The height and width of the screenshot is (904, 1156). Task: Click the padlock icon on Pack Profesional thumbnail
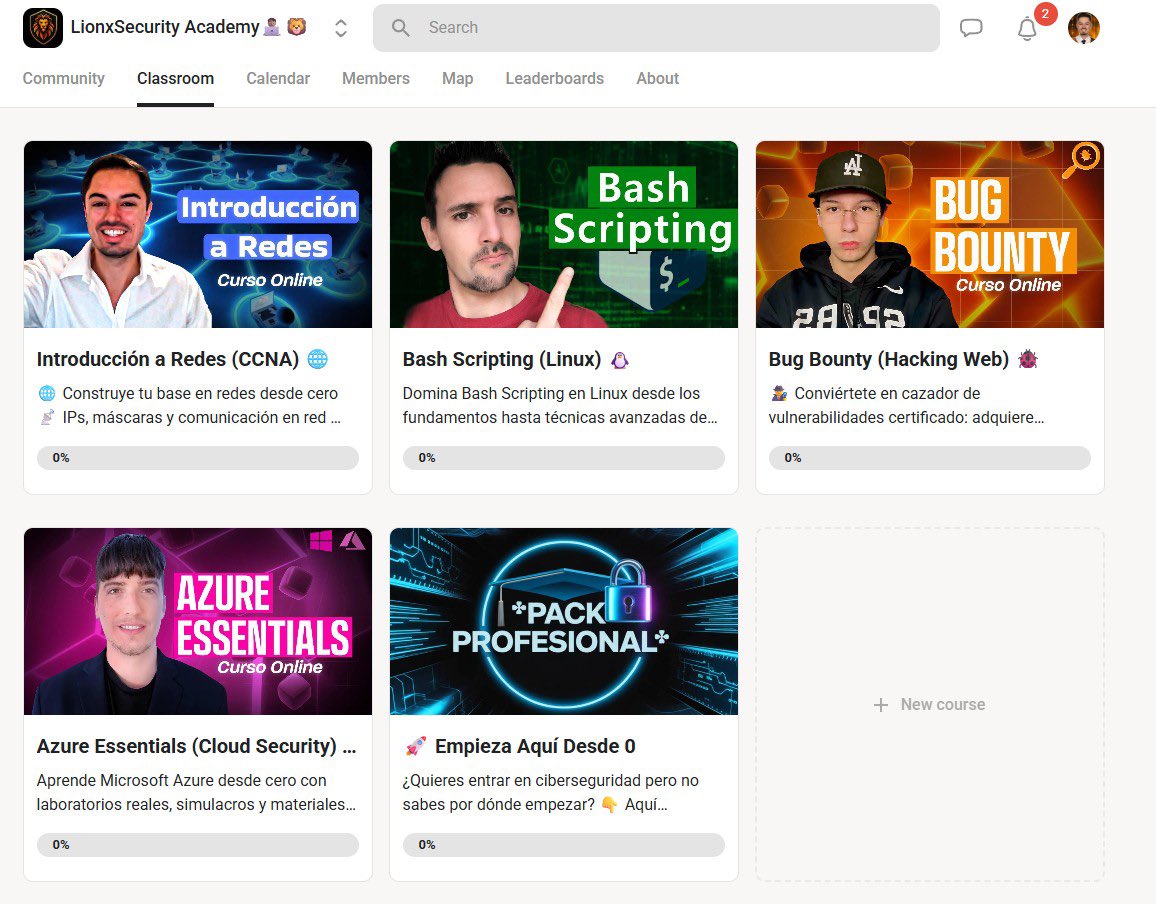click(x=627, y=591)
